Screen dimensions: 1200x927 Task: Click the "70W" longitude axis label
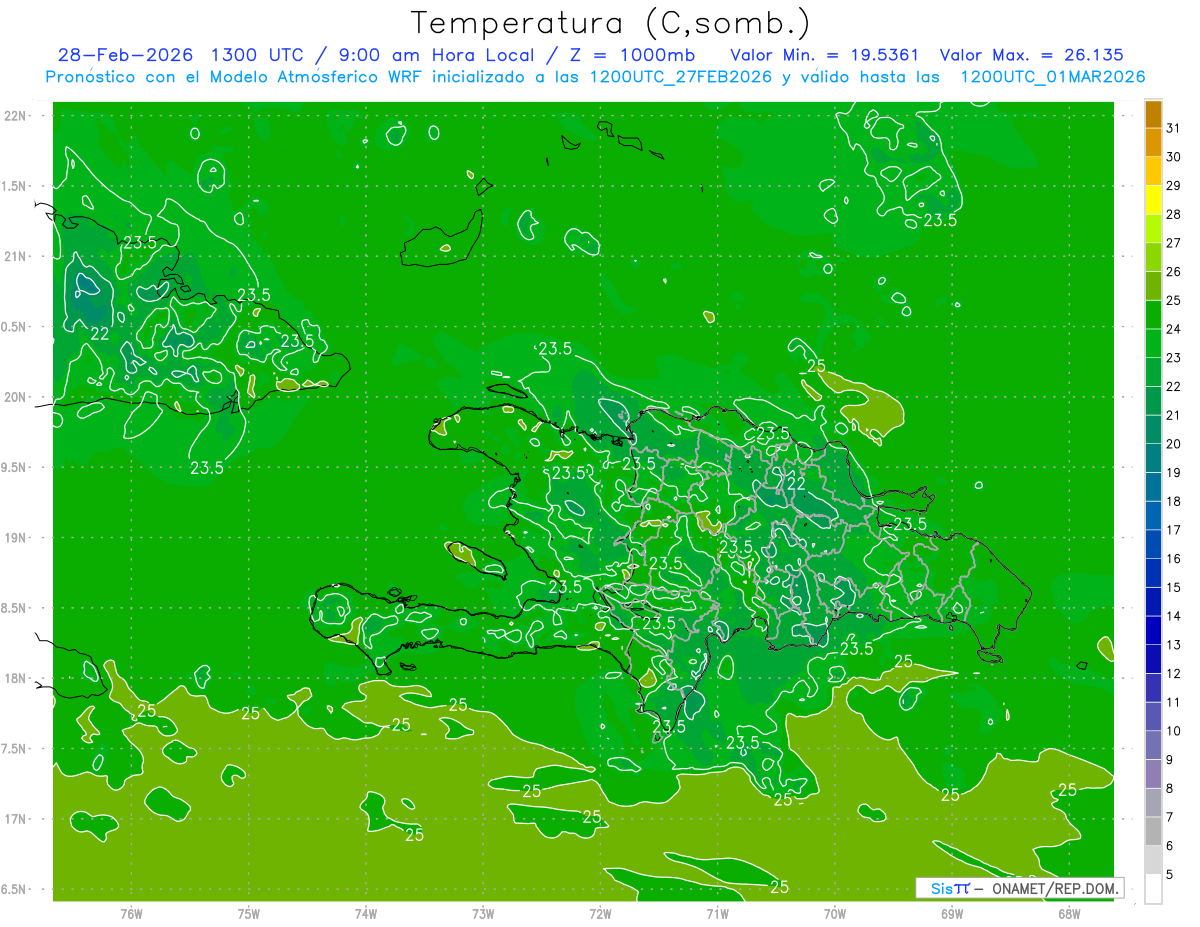pyautogui.click(x=835, y=914)
